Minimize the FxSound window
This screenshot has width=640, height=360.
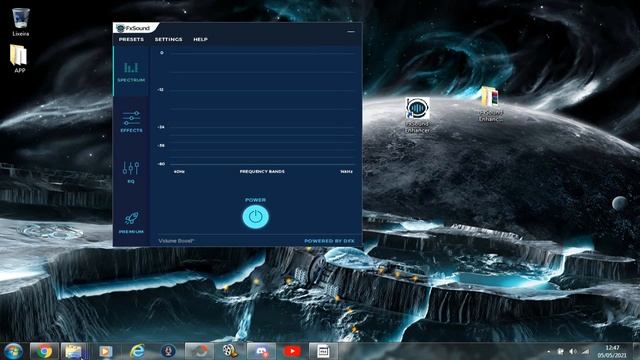[x=351, y=31]
